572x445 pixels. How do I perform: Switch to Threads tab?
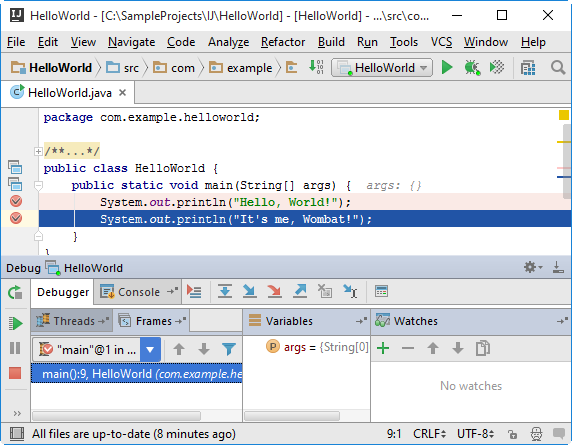pyautogui.click(x=72, y=321)
